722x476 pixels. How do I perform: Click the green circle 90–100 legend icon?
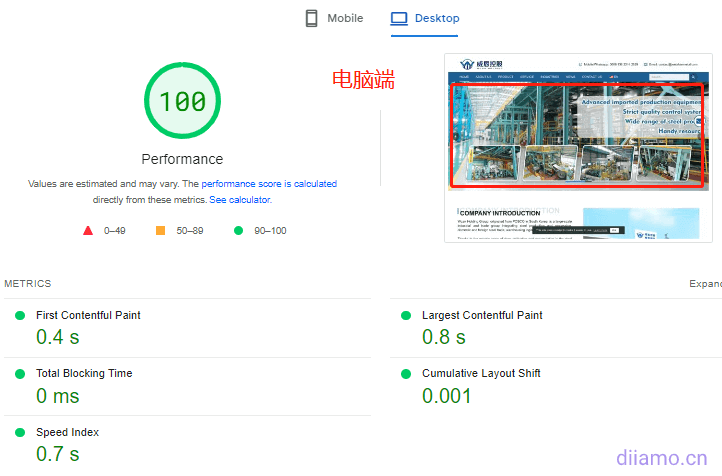pos(238,231)
